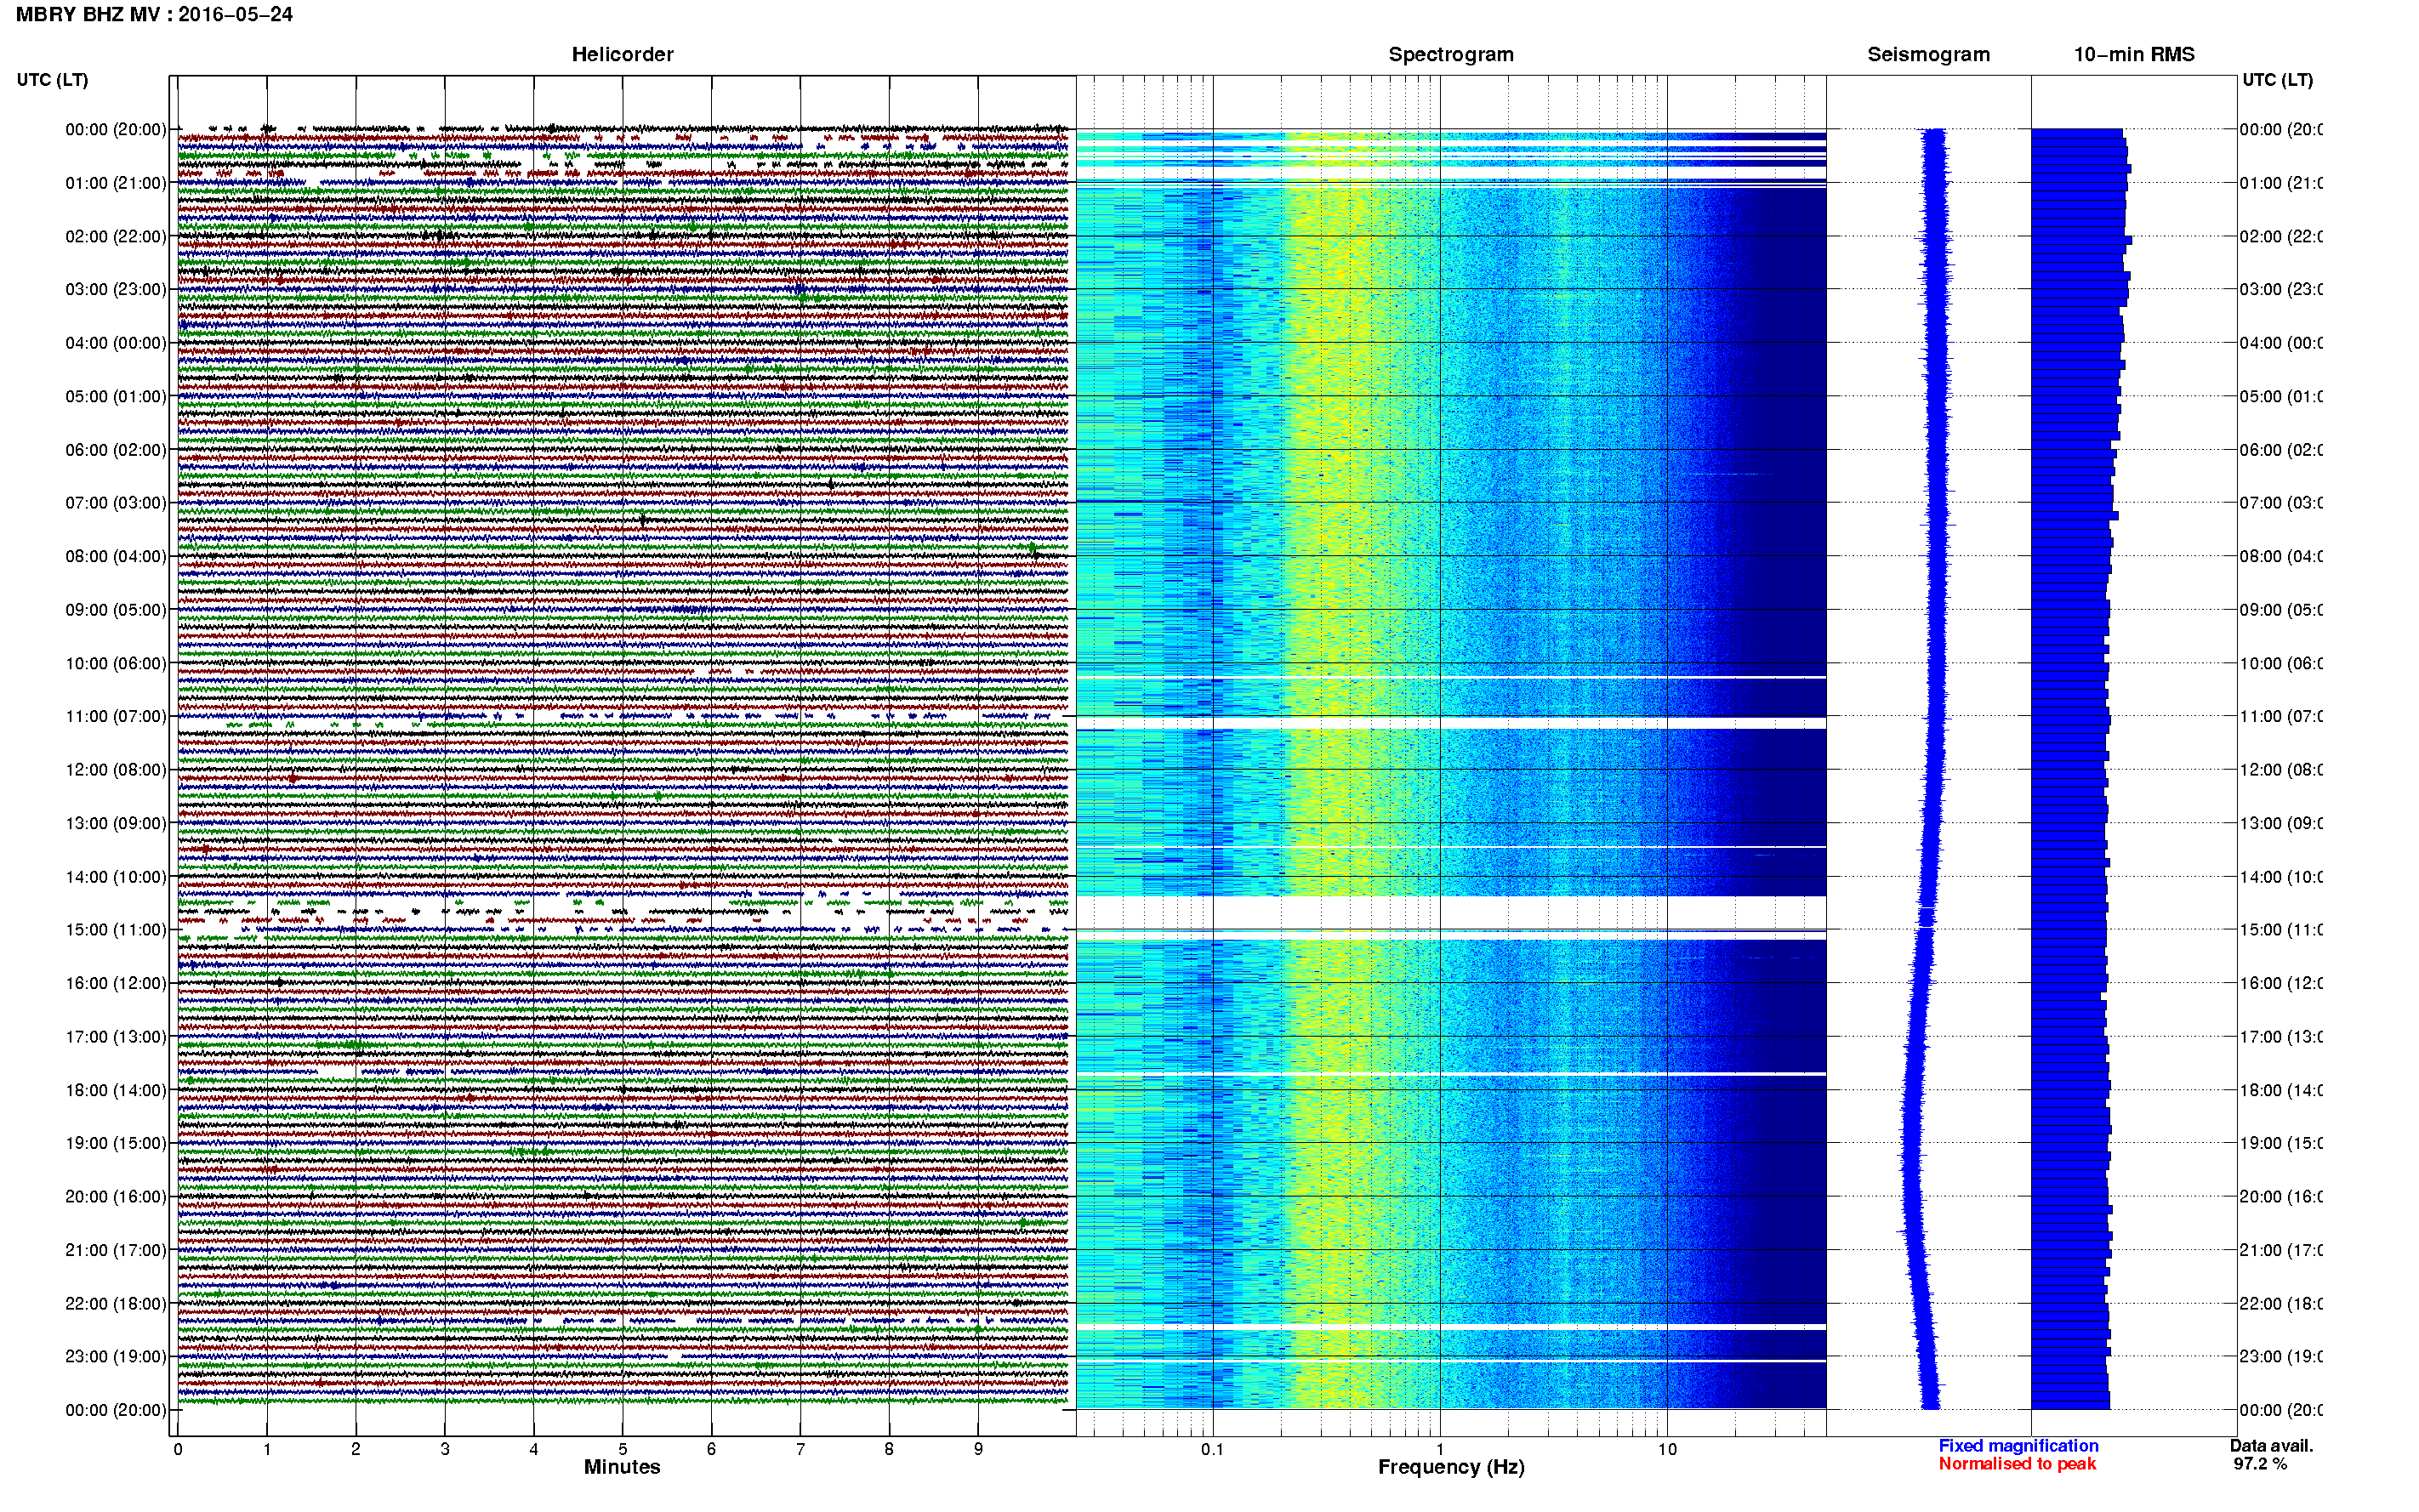Click the "16:00 (12:00)" helicorder time label
Screen dimensions: 2419x1512
(x=116, y=983)
